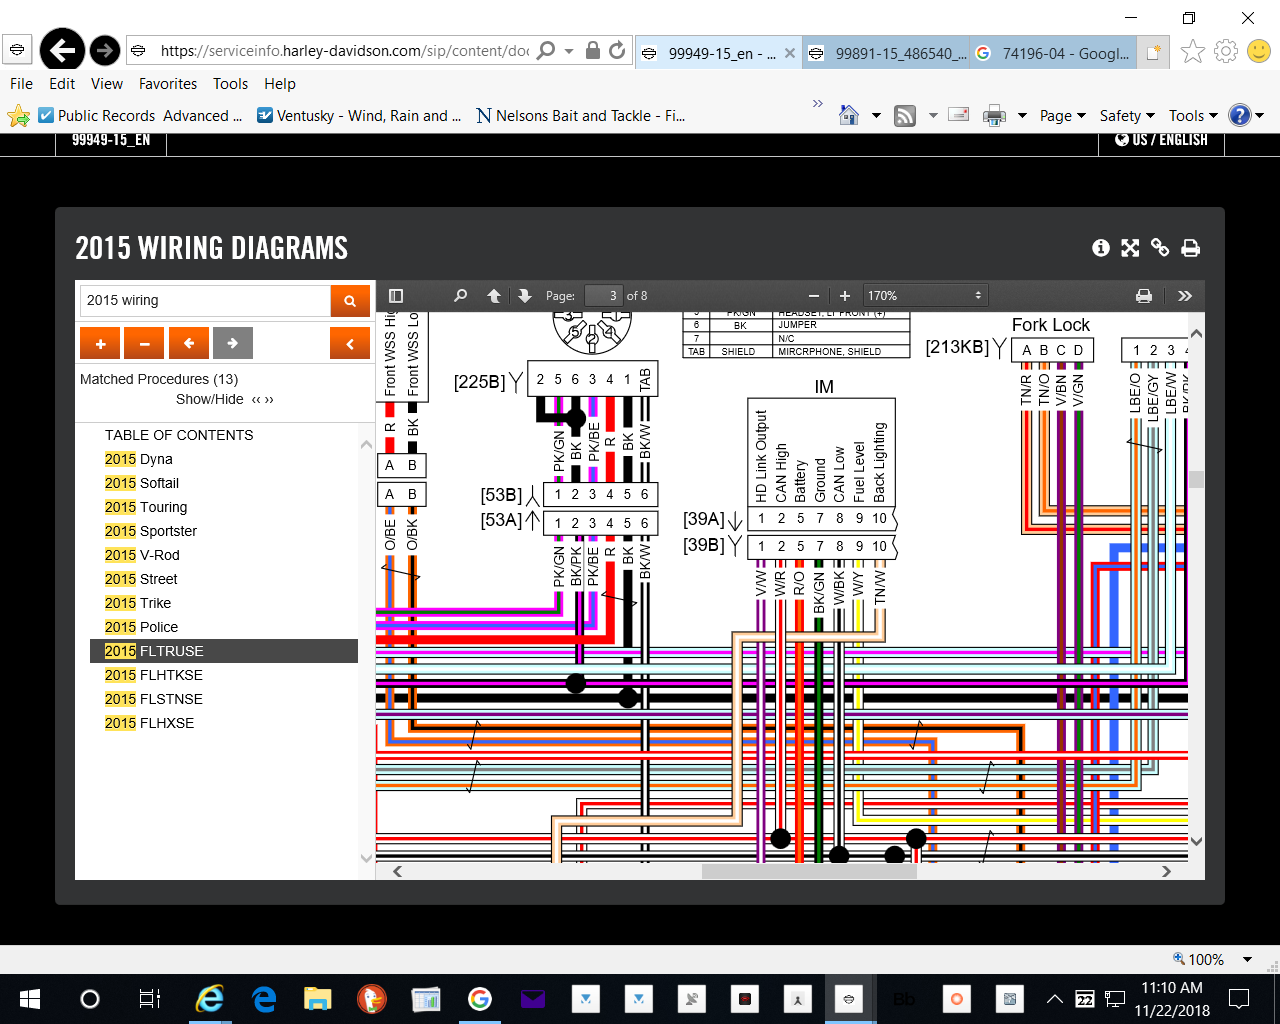Toggle the PDF sidebar panel

[x=396, y=296]
